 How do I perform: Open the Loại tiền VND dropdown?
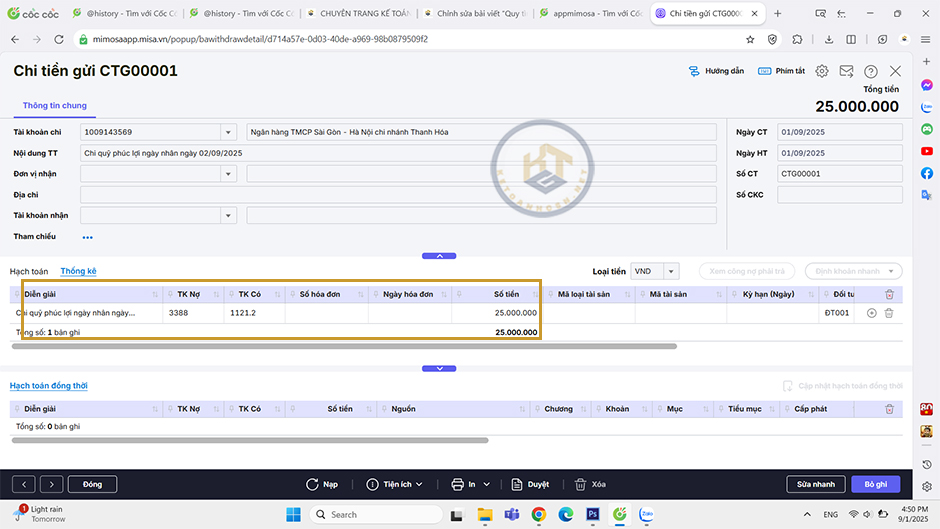coord(671,271)
